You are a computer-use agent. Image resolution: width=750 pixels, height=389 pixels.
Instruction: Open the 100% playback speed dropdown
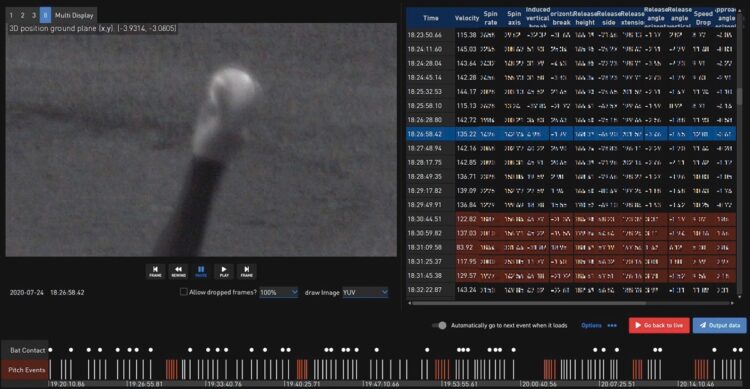(x=279, y=292)
